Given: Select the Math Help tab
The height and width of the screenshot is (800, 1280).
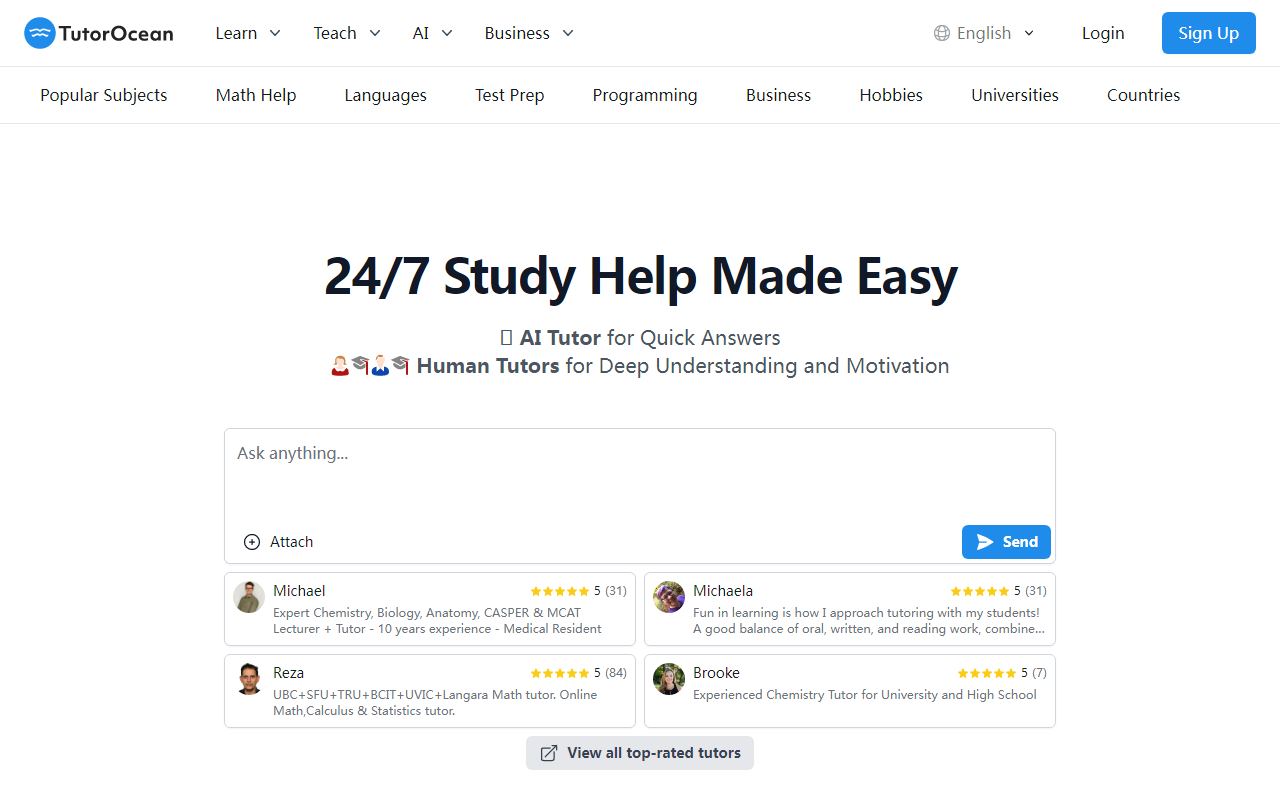Looking at the screenshot, I should [256, 95].
